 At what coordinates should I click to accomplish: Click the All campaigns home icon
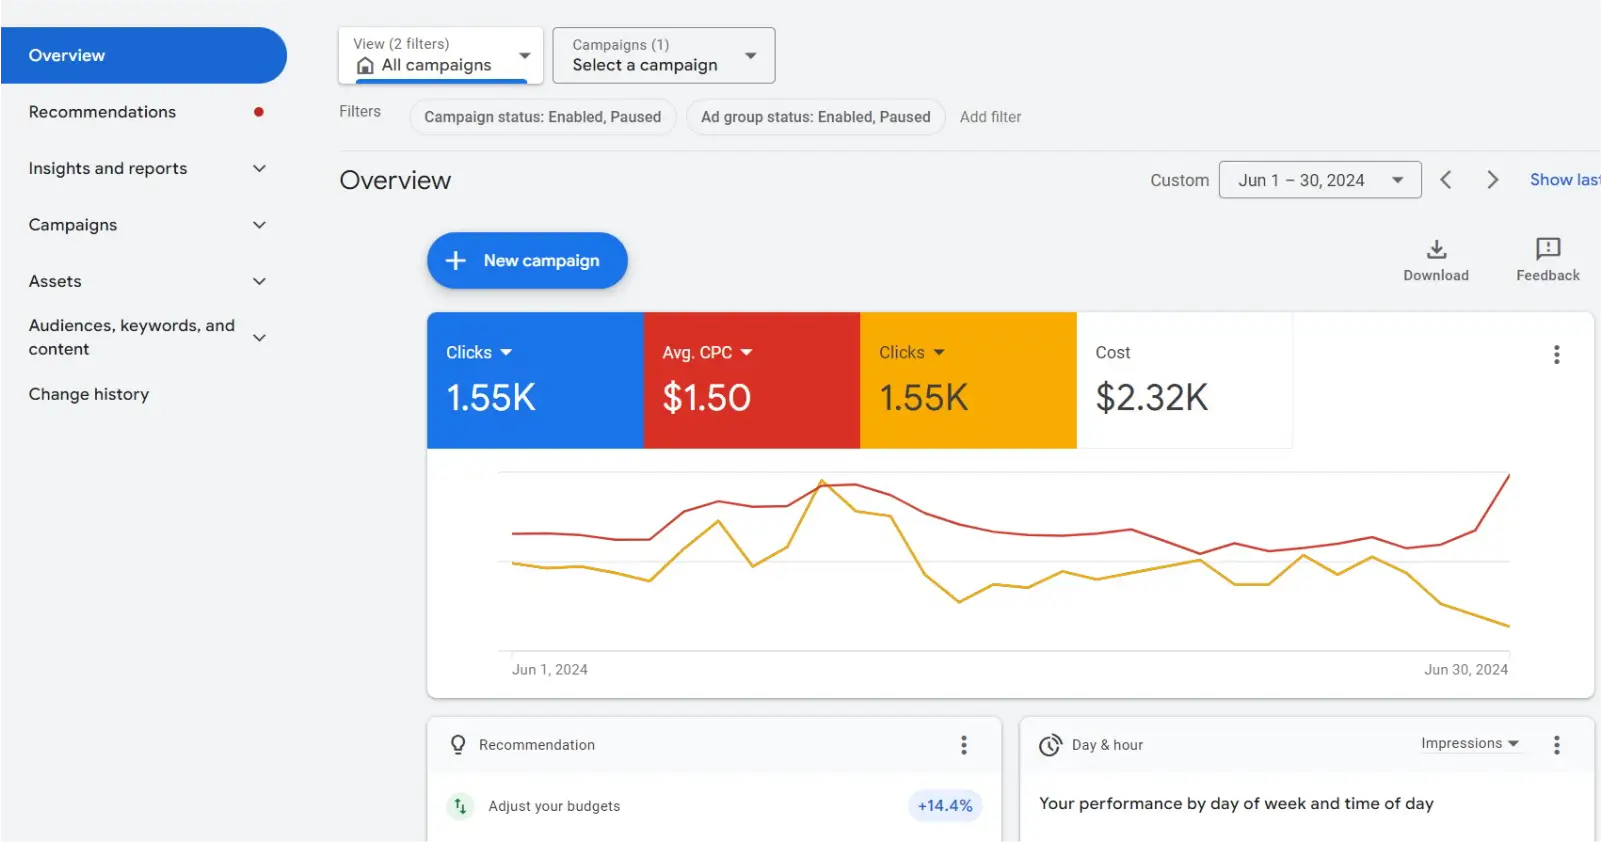click(x=365, y=65)
